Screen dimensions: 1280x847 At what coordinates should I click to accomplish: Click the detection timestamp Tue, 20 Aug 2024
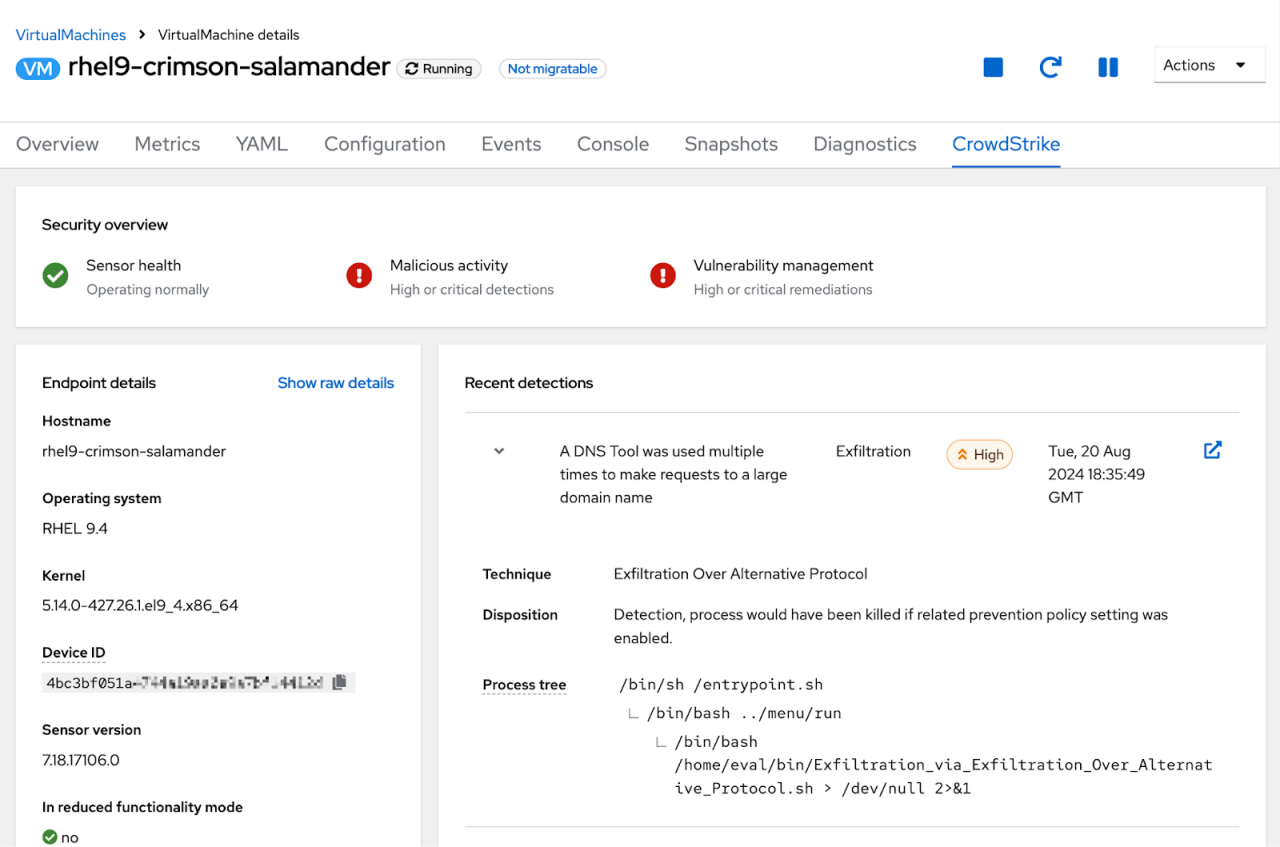click(x=1097, y=474)
